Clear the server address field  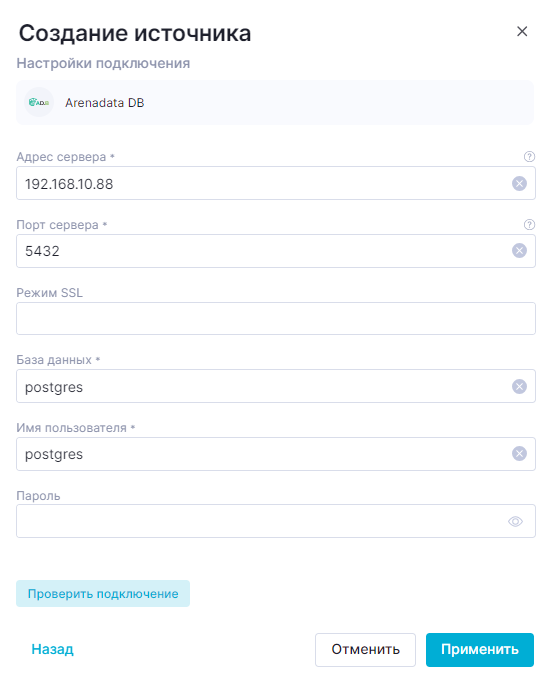pos(519,183)
